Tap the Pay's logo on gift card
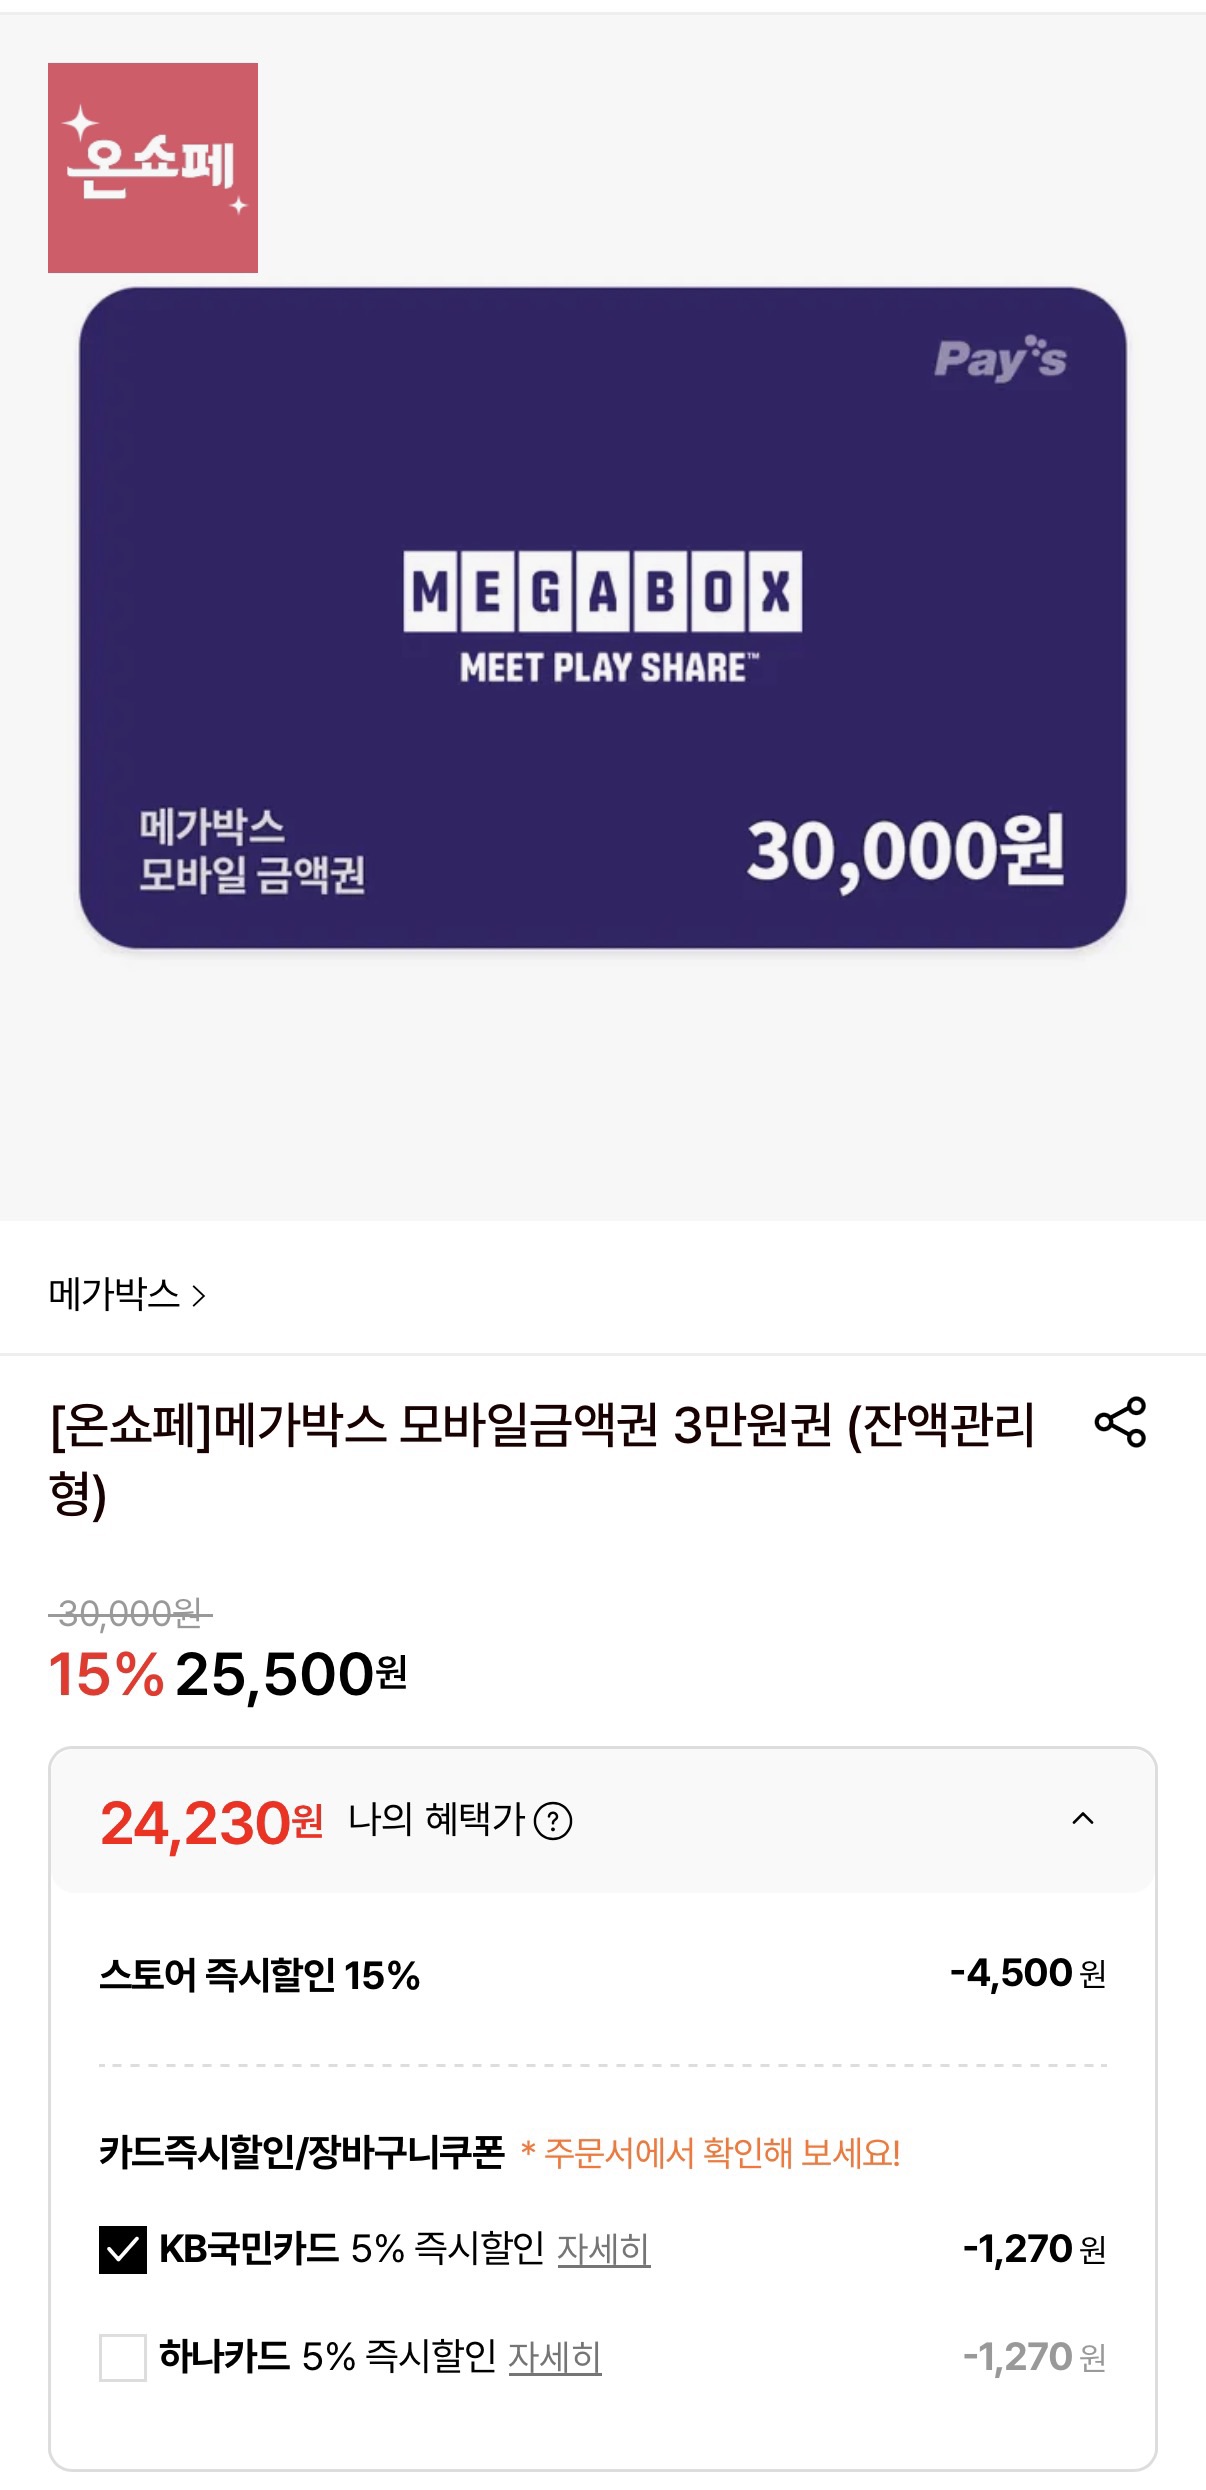The width and height of the screenshot is (1206, 2490). [1000, 359]
